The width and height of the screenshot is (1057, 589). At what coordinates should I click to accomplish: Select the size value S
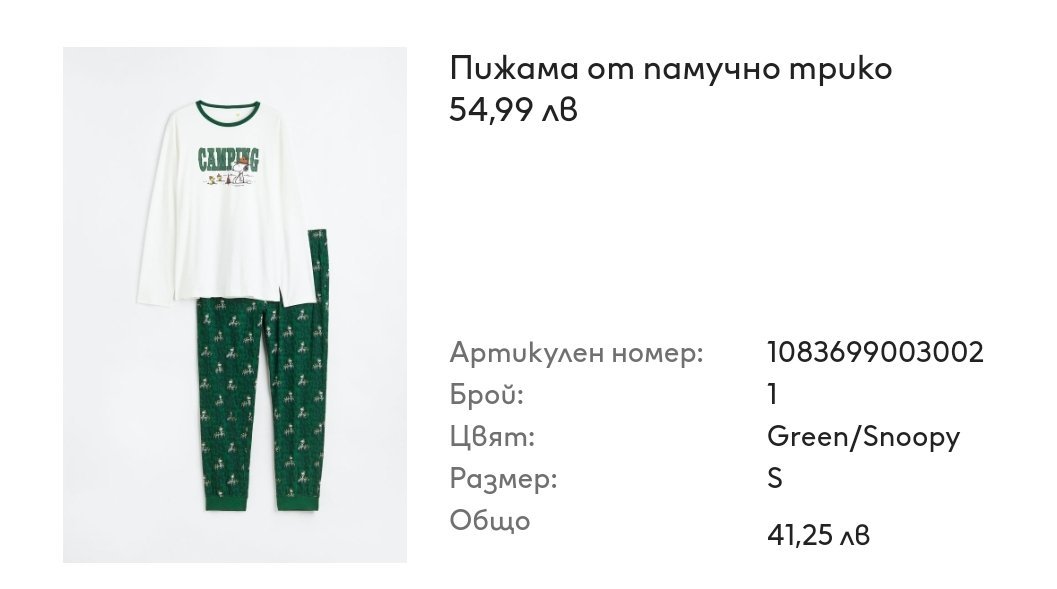(x=775, y=478)
